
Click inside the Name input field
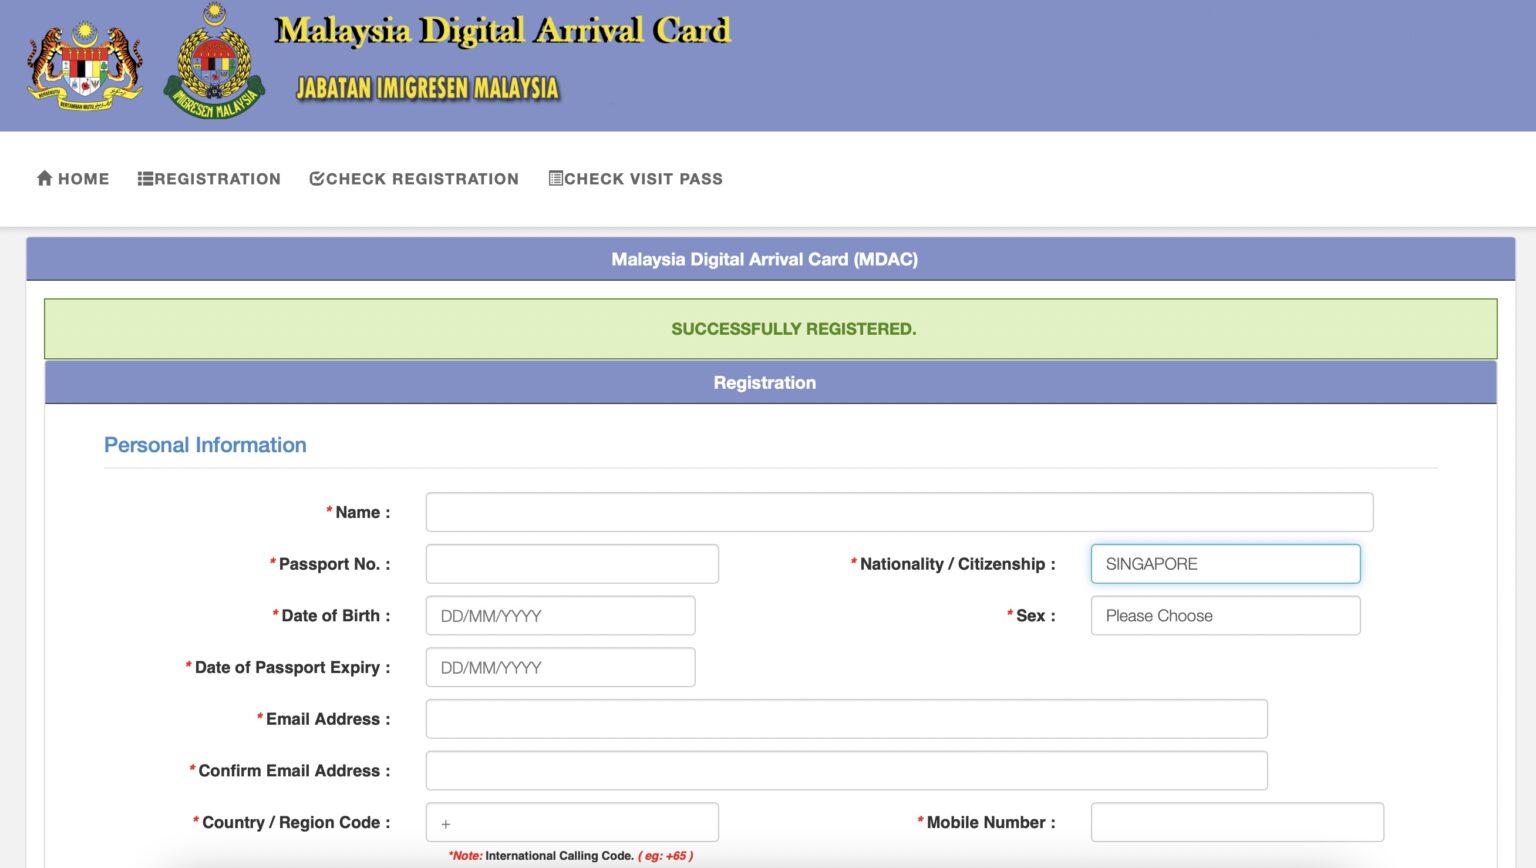(x=897, y=511)
